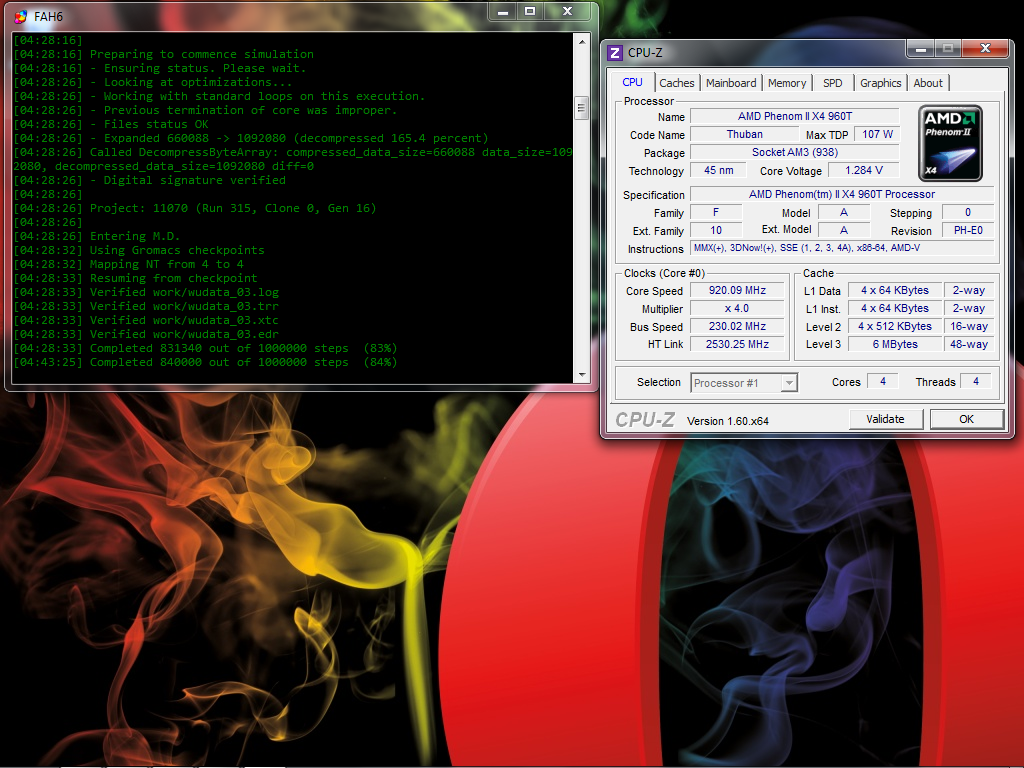Open the SPD tab
Image resolution: width=1024 pixels, height=768 pixels.
click(x=833, y=83)
